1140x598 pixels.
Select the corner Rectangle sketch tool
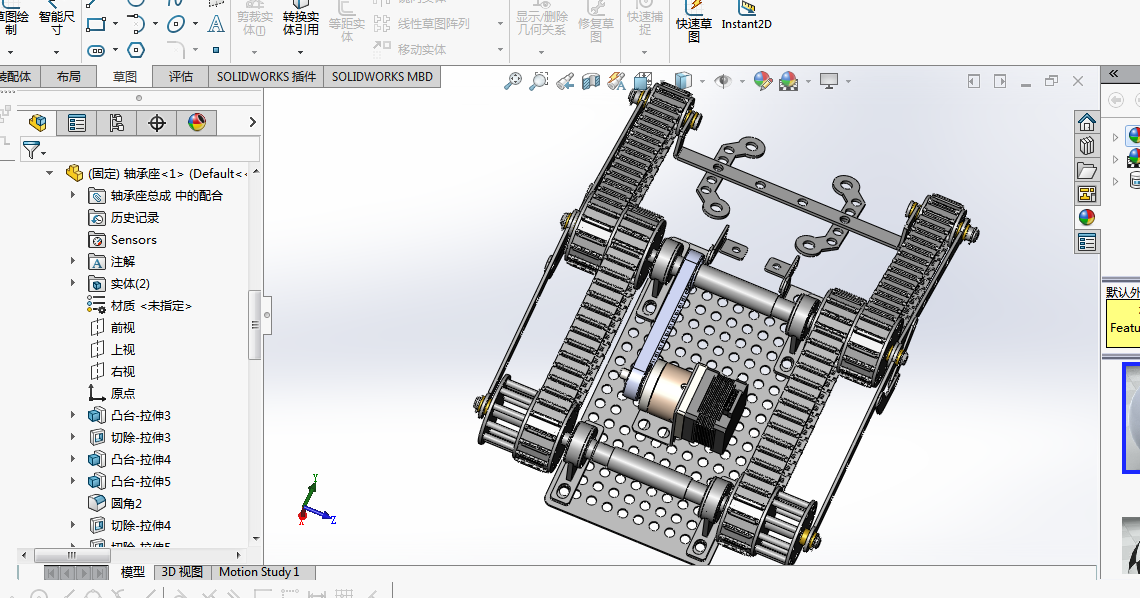coord(97,24)
